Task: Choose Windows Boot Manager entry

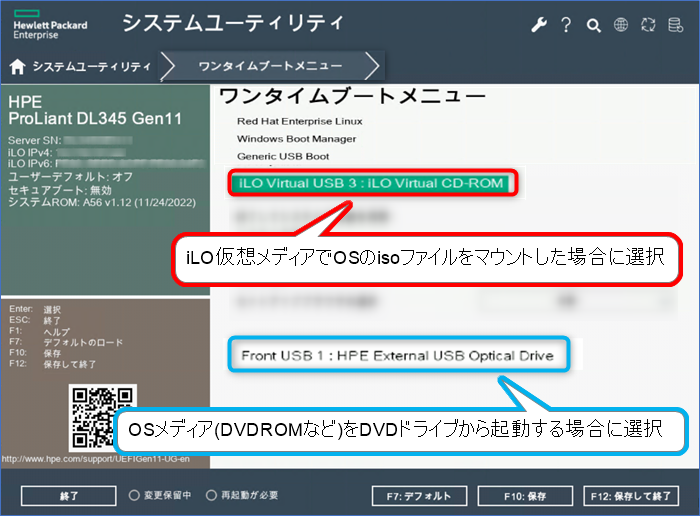Action: tap(296, 139)
